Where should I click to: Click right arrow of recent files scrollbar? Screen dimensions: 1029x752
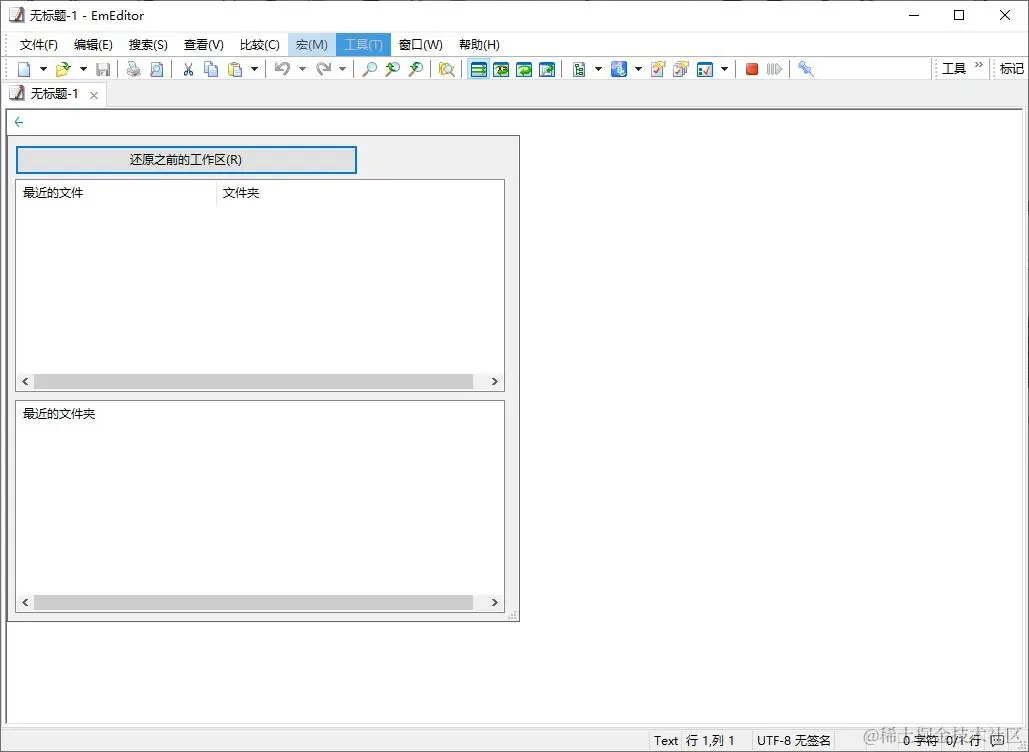pos(495,381)
